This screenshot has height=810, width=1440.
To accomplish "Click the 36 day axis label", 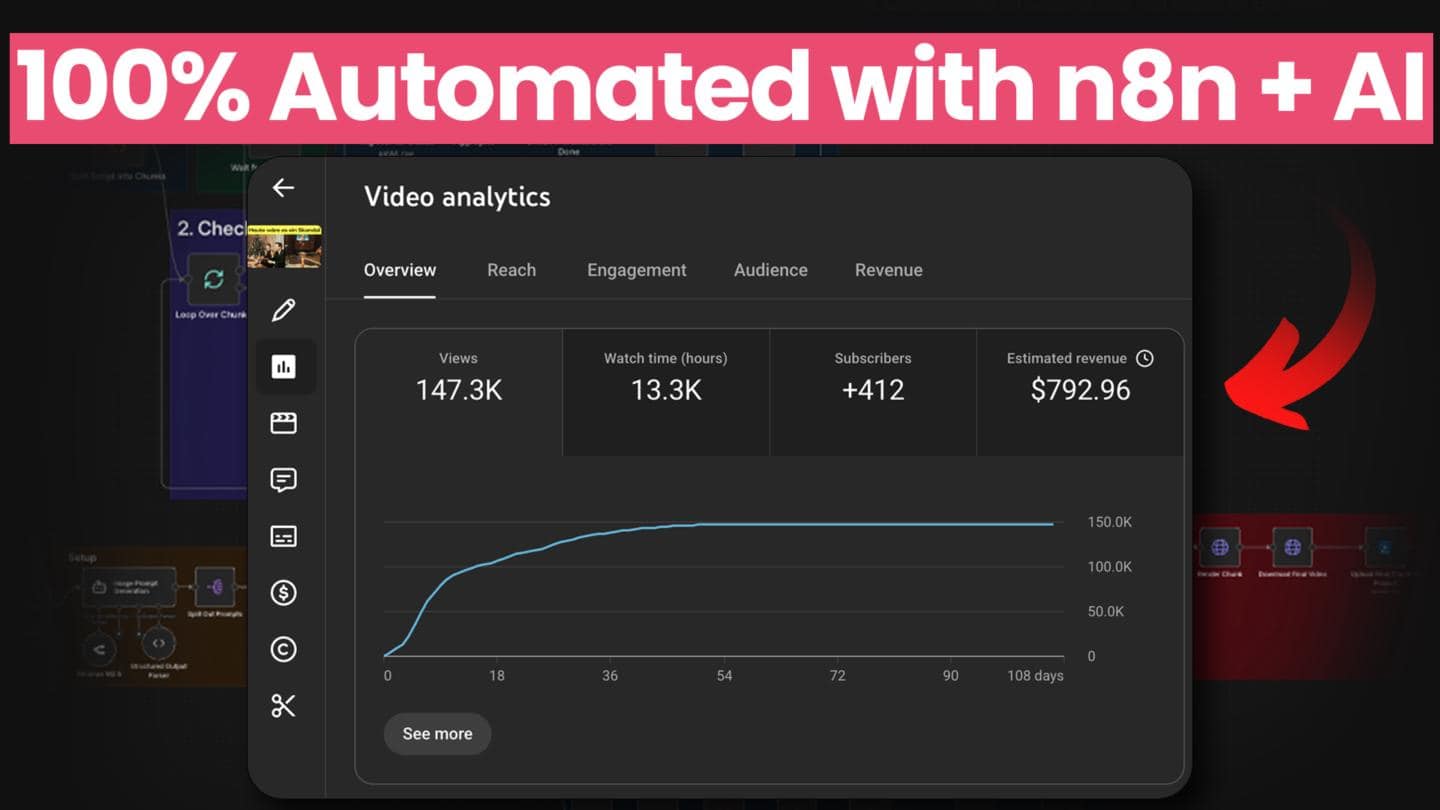I will point(610,676).
